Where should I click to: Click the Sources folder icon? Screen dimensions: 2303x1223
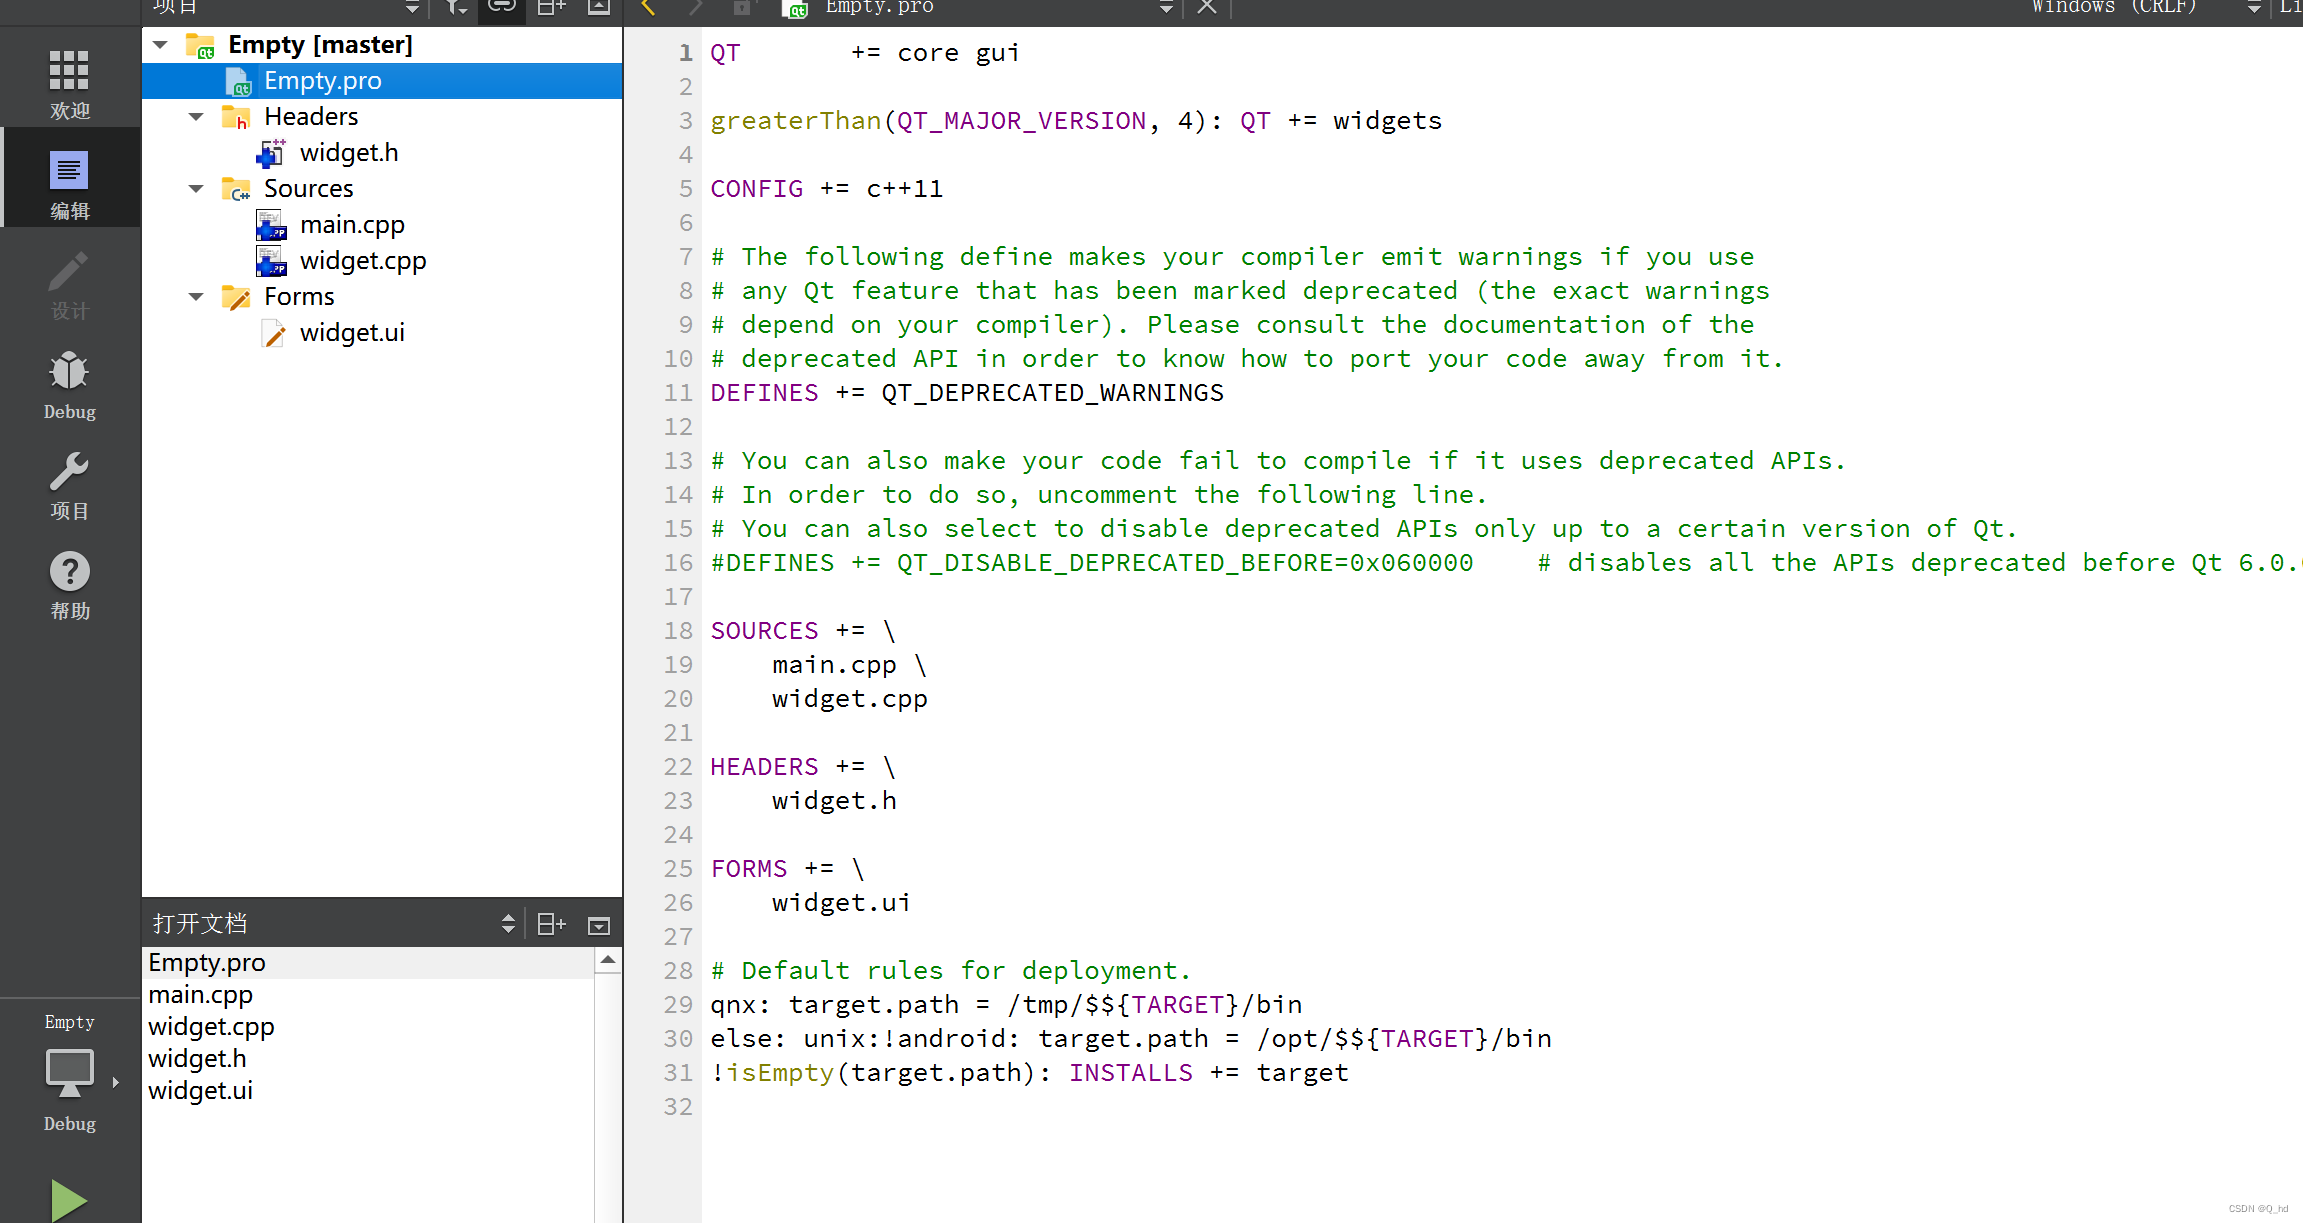pyautogui.click(x=236, y=189)
